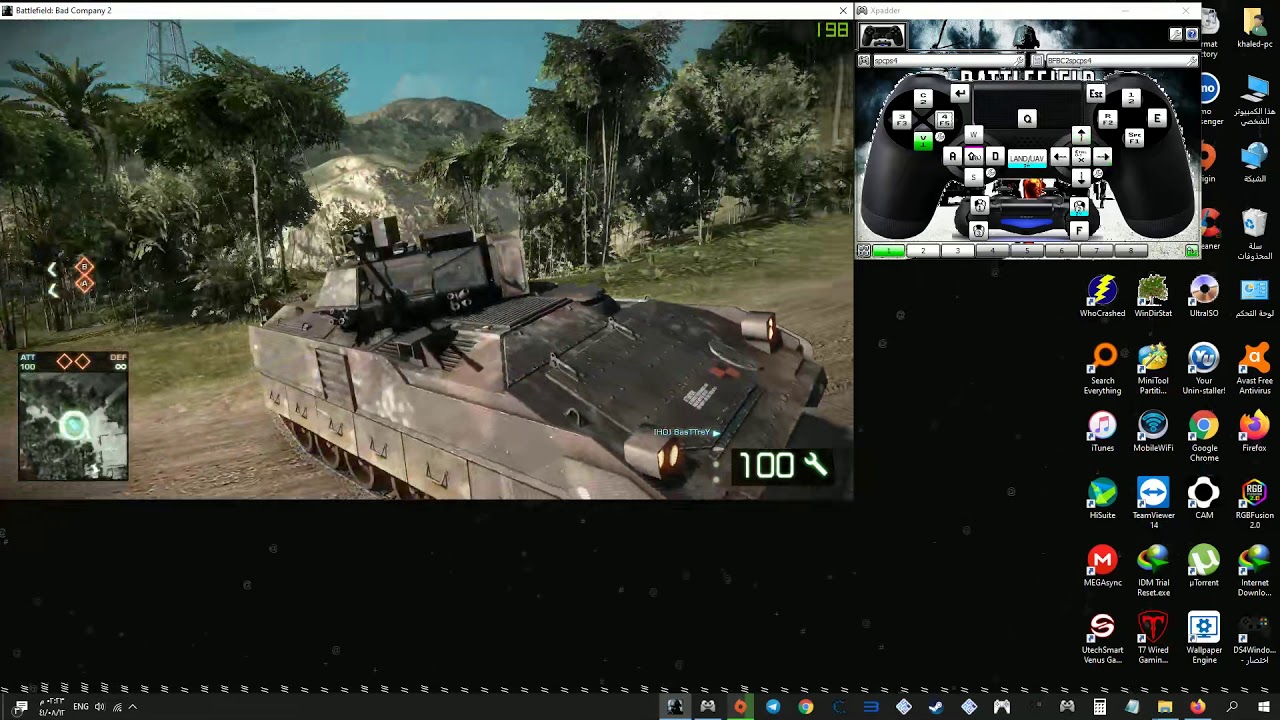This screenshot has height=720, width=1280.
Task: Open the TeamViewer 14 desktop shortcut
Action: pyautogui.click(x=1153, y=504)
